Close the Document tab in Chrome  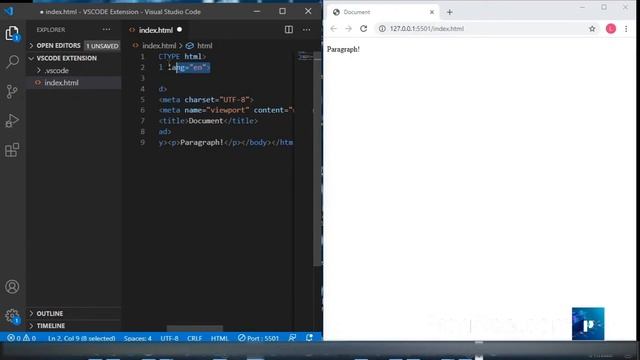point(432,12)
